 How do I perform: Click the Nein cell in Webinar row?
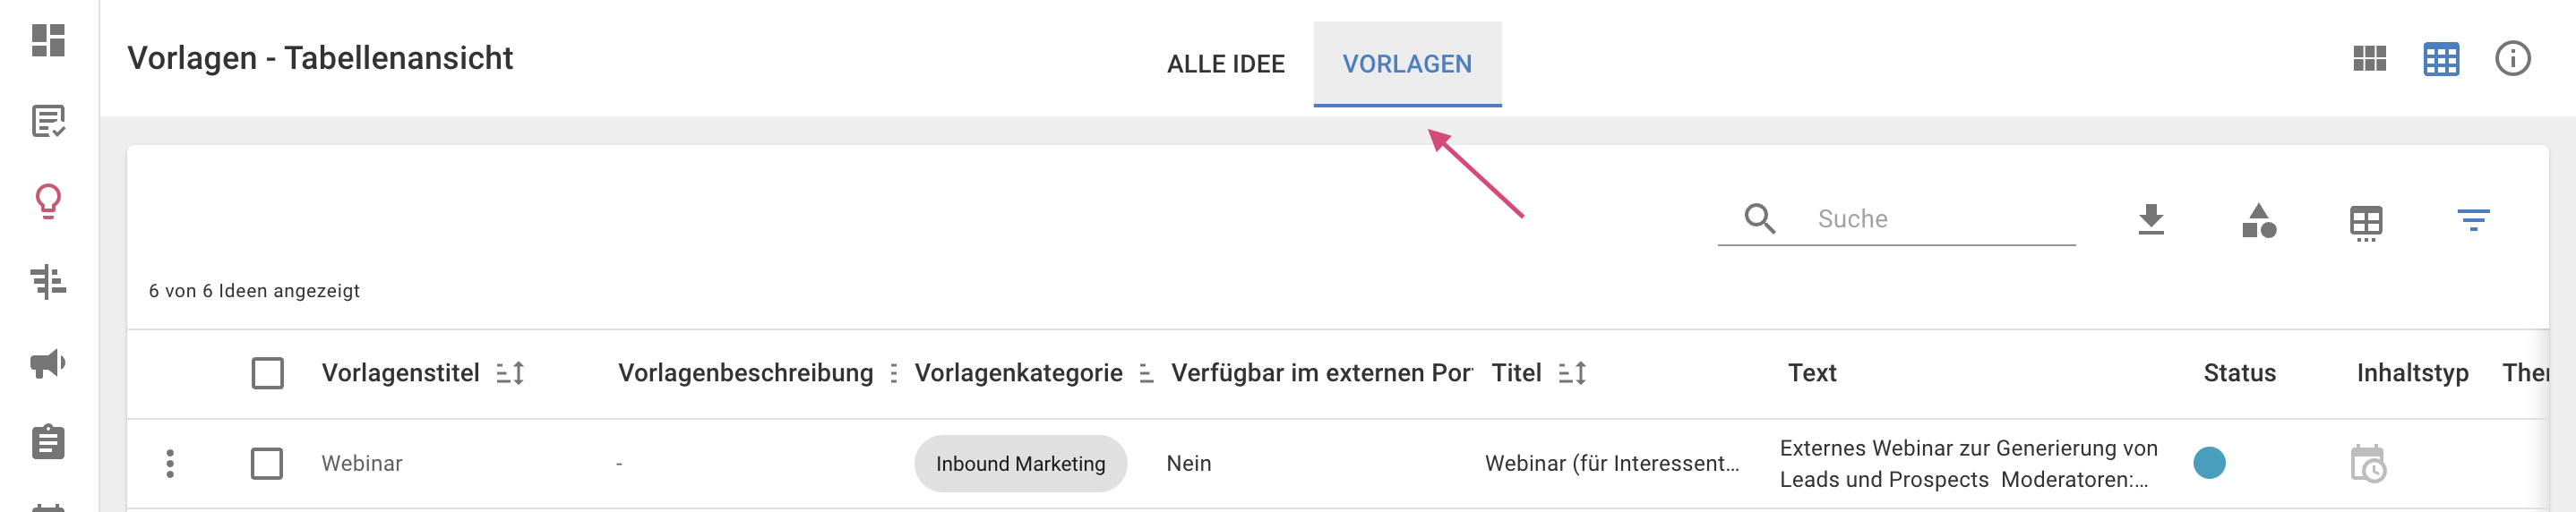click(1188, 463)
